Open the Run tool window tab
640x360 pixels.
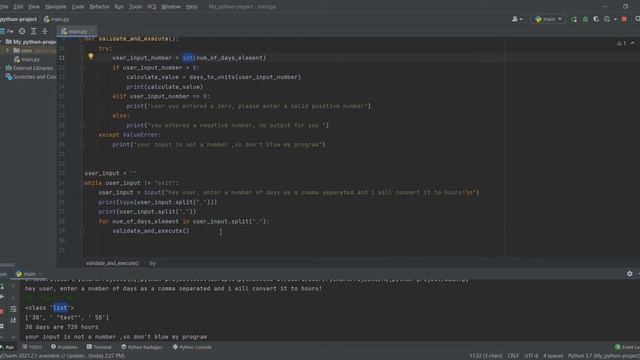(x=7, y=347)
